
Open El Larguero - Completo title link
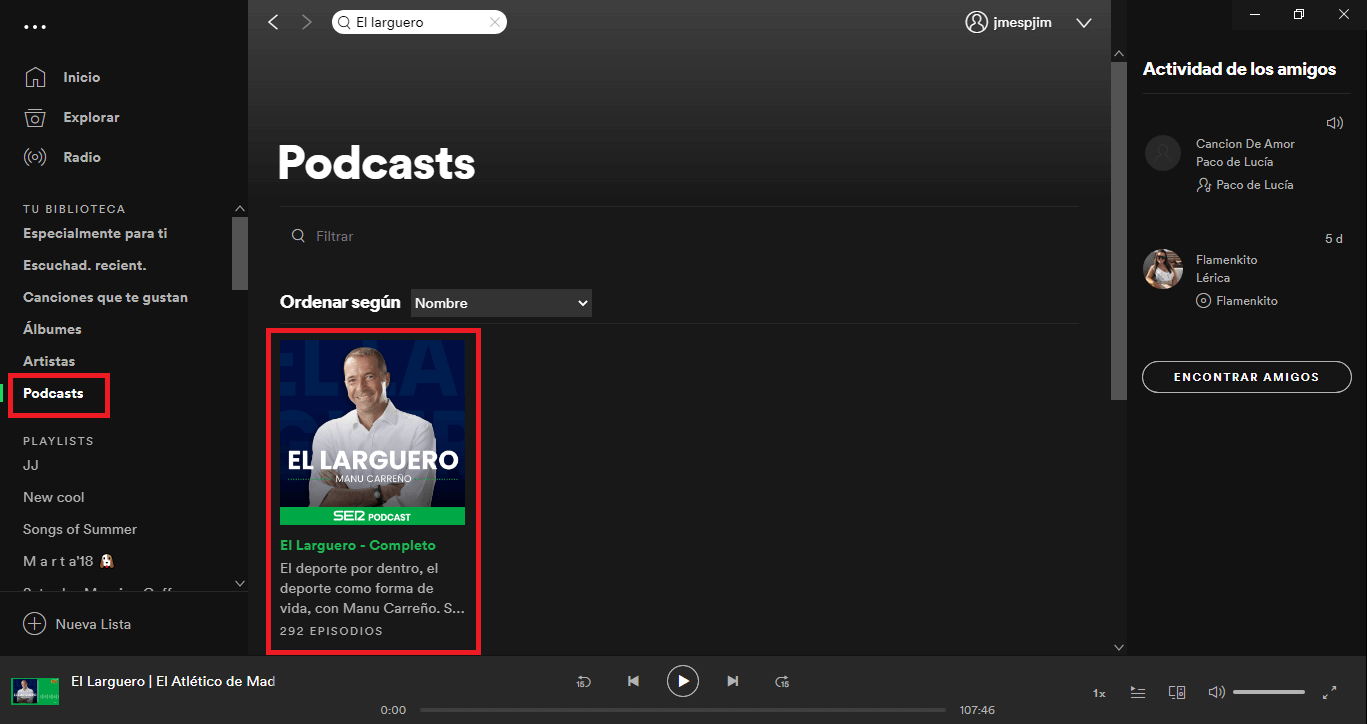point(358,545)
